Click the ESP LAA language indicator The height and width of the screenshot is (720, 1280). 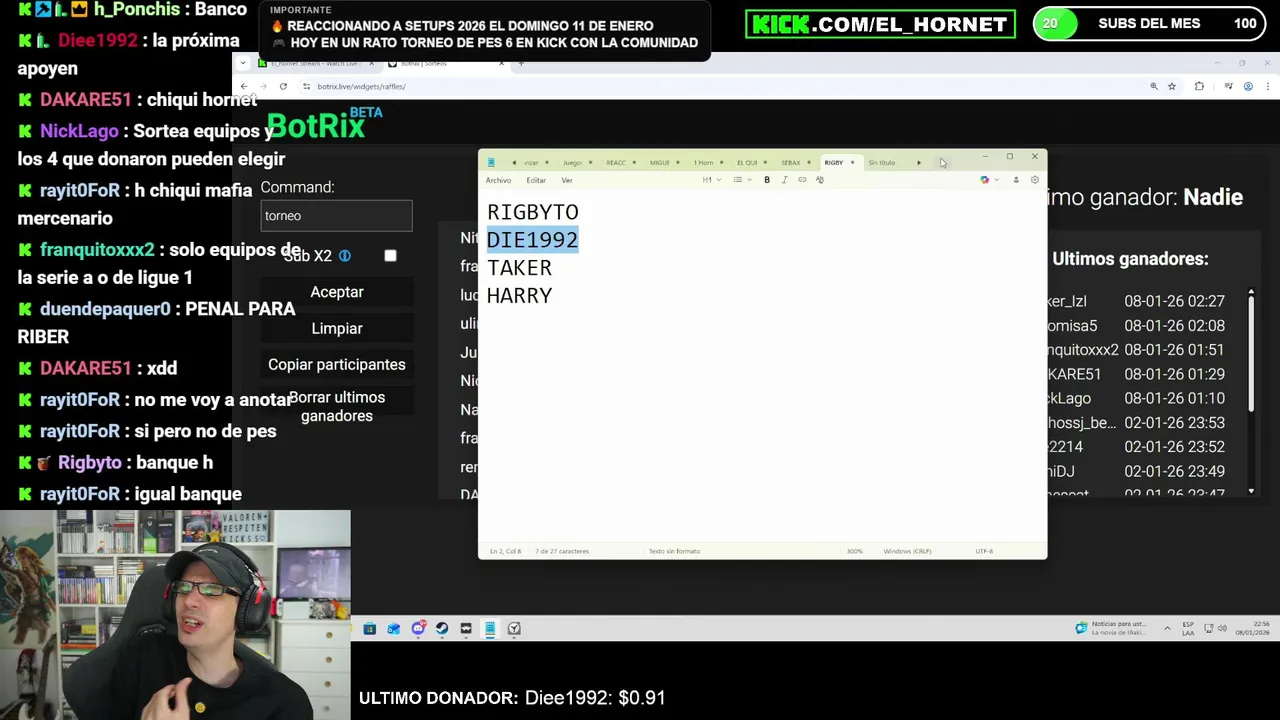tap(1188, 629)
